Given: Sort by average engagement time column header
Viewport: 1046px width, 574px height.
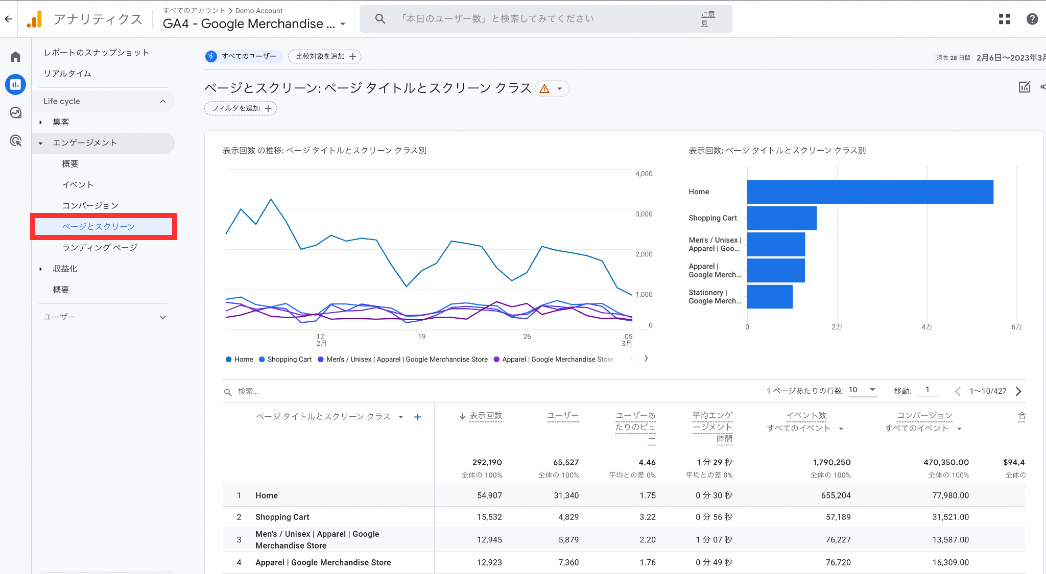Looking at the screenshot, I should point(712,426).
